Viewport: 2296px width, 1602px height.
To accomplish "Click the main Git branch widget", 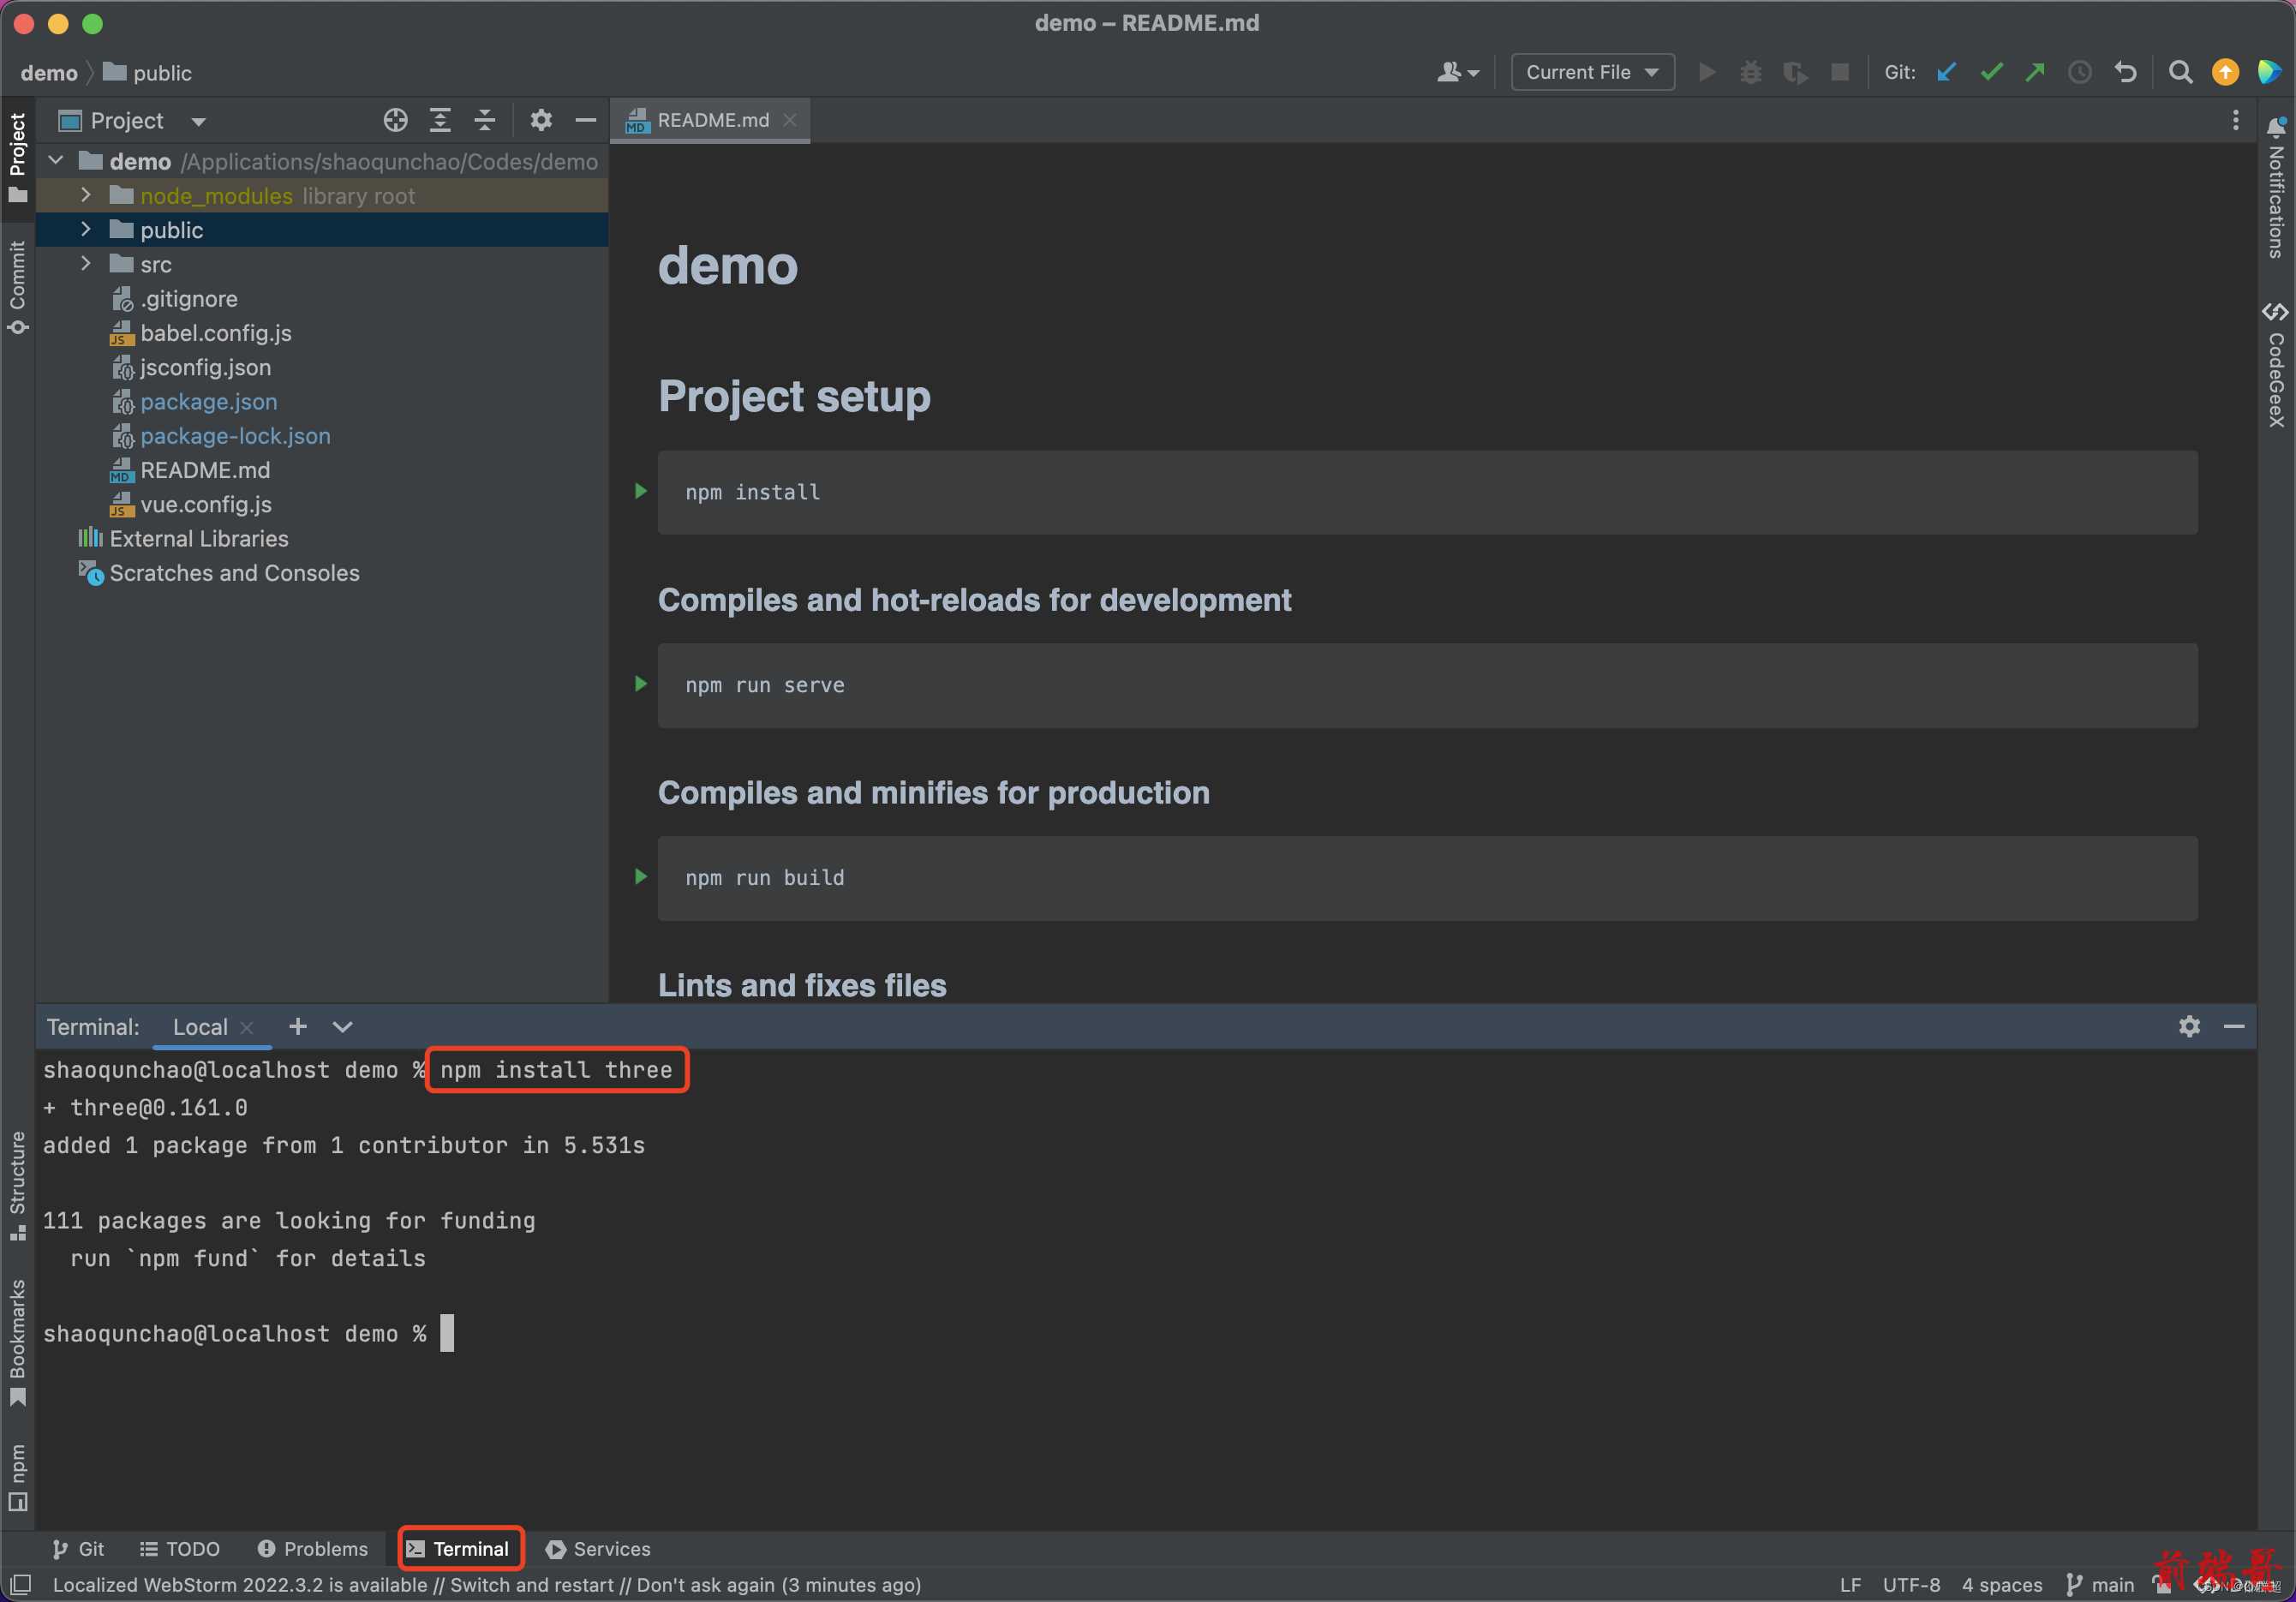I will point(2100,1585).
